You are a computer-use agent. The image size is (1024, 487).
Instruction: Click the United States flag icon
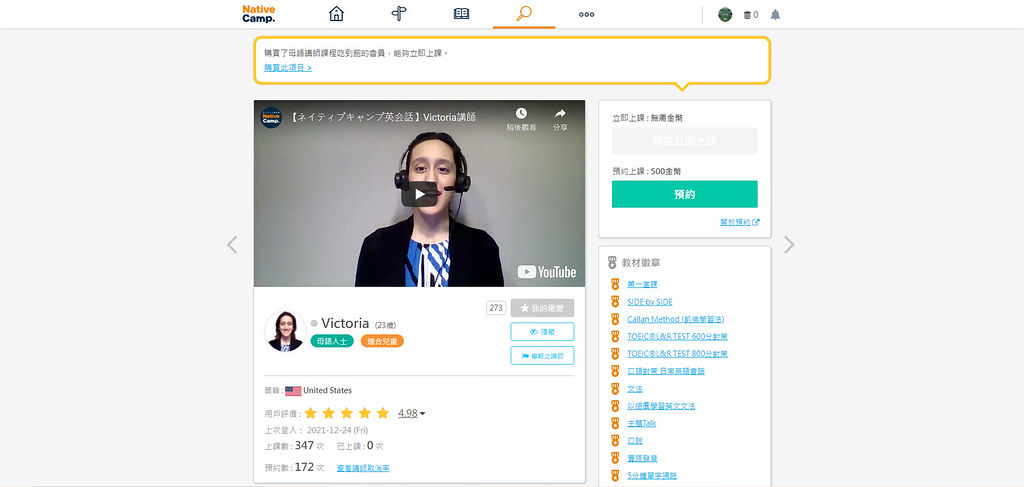(293, 391)
